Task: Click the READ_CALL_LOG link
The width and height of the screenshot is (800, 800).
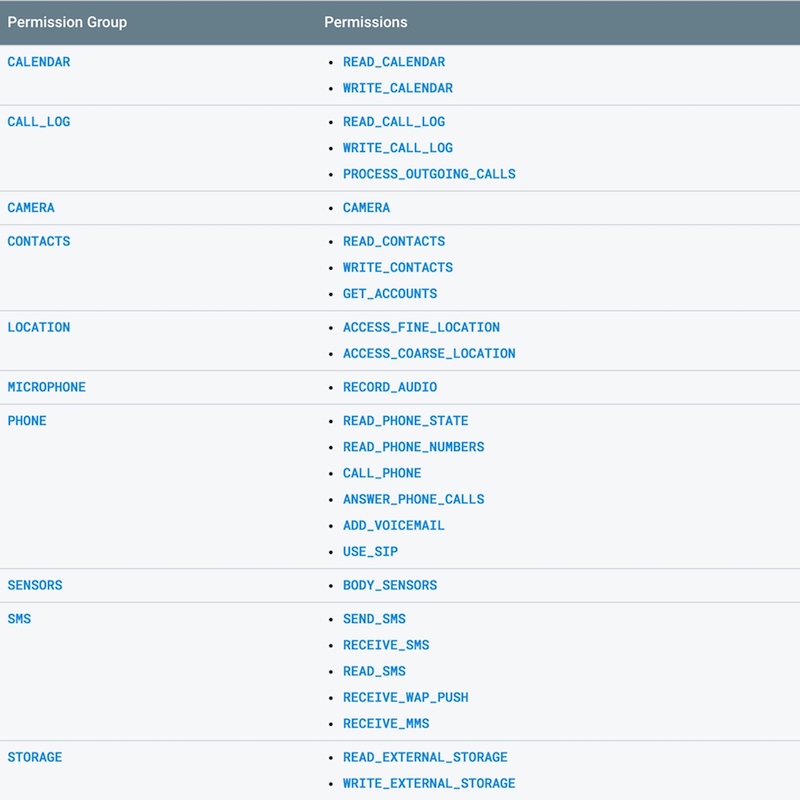Action: (x=394, y=121)
